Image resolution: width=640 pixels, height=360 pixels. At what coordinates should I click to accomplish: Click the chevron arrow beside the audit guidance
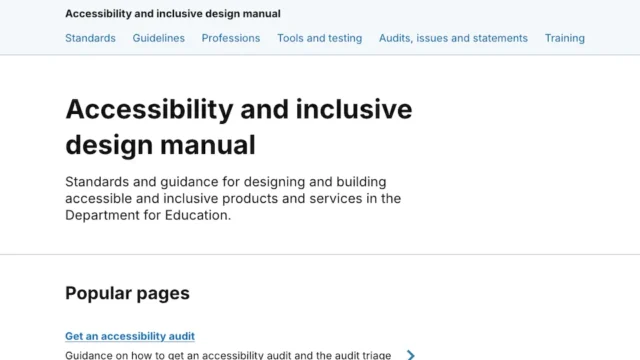coord(411,355)
